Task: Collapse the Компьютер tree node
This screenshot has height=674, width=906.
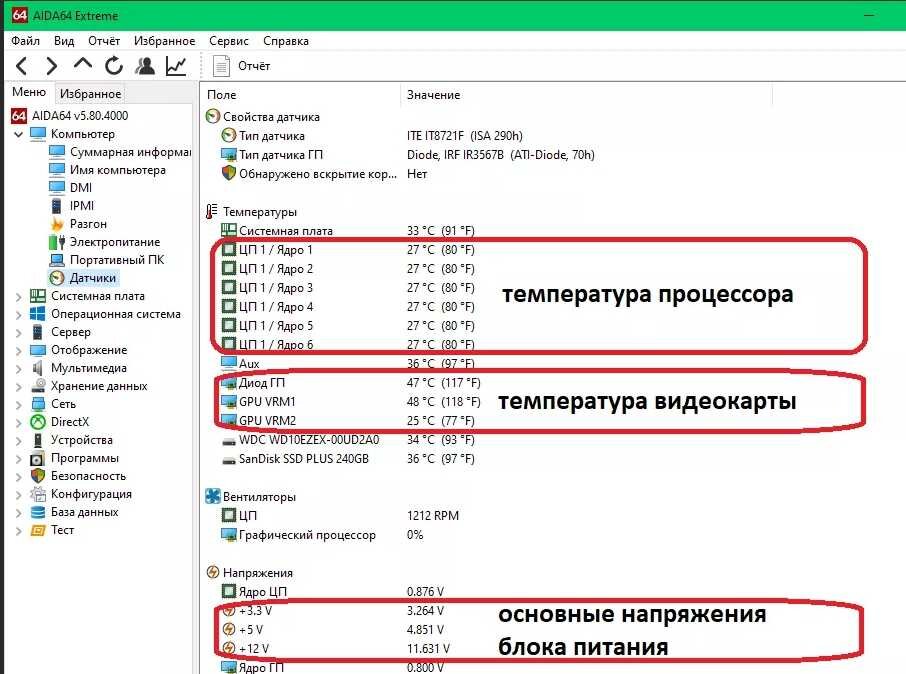Action: point(18,134)
